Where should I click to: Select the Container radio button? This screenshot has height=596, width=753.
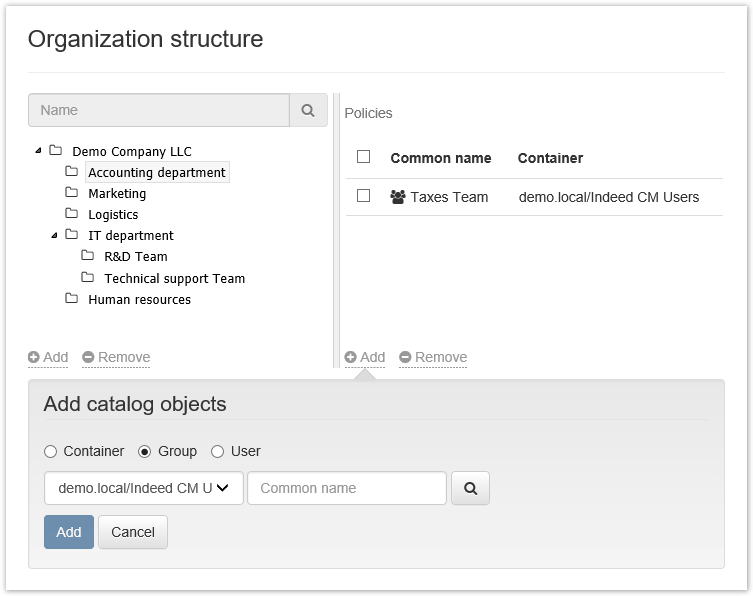[x=51, y=452]
